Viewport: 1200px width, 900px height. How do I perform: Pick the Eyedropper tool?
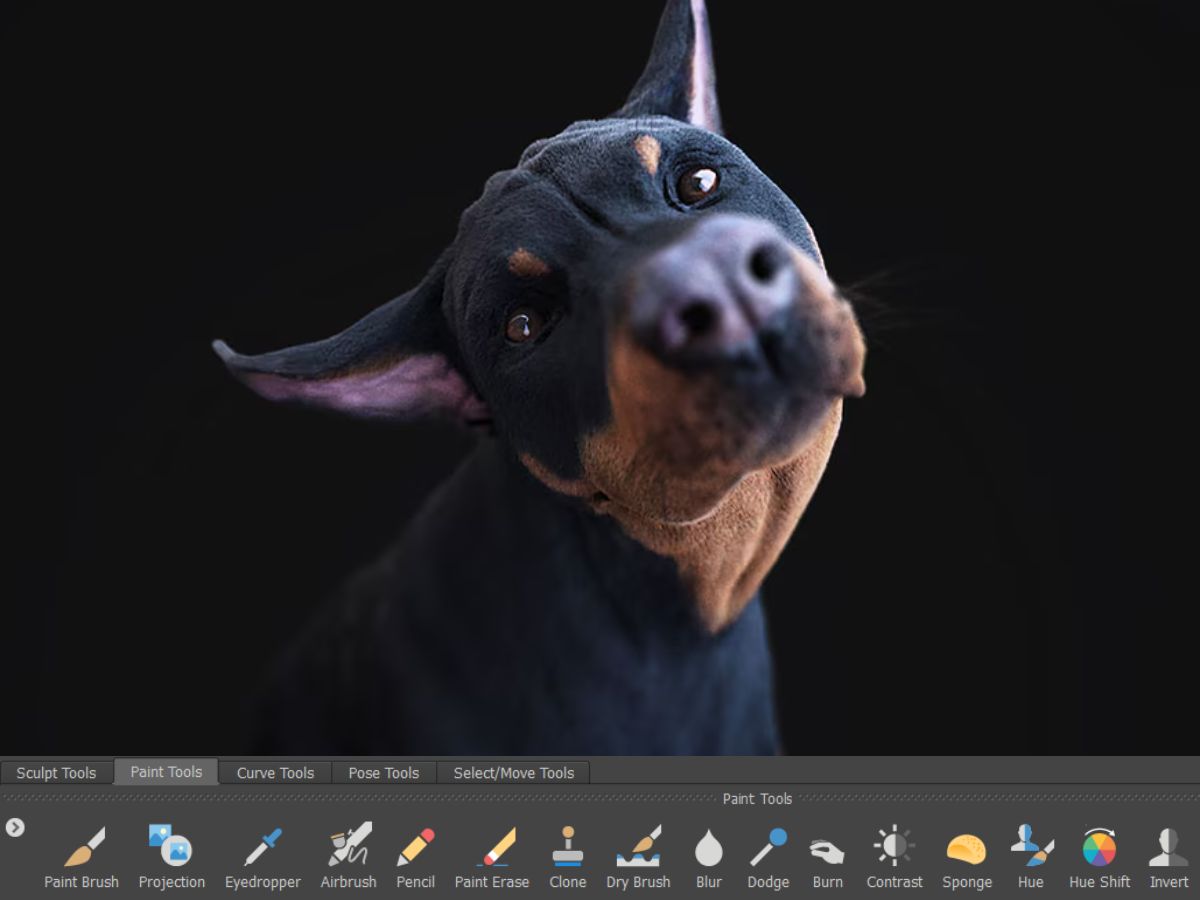click(x=262, y=856)
